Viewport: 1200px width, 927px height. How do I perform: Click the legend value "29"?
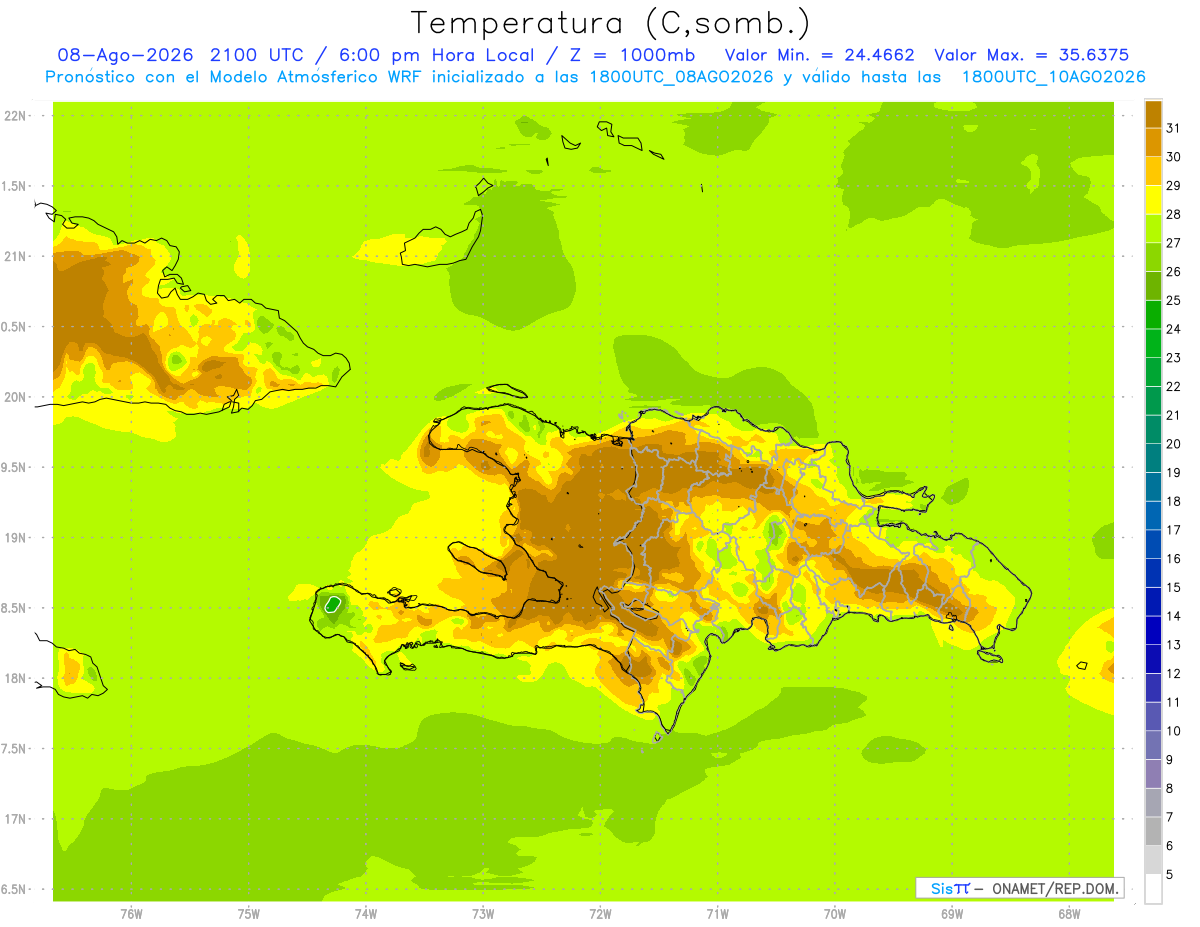1173,186
